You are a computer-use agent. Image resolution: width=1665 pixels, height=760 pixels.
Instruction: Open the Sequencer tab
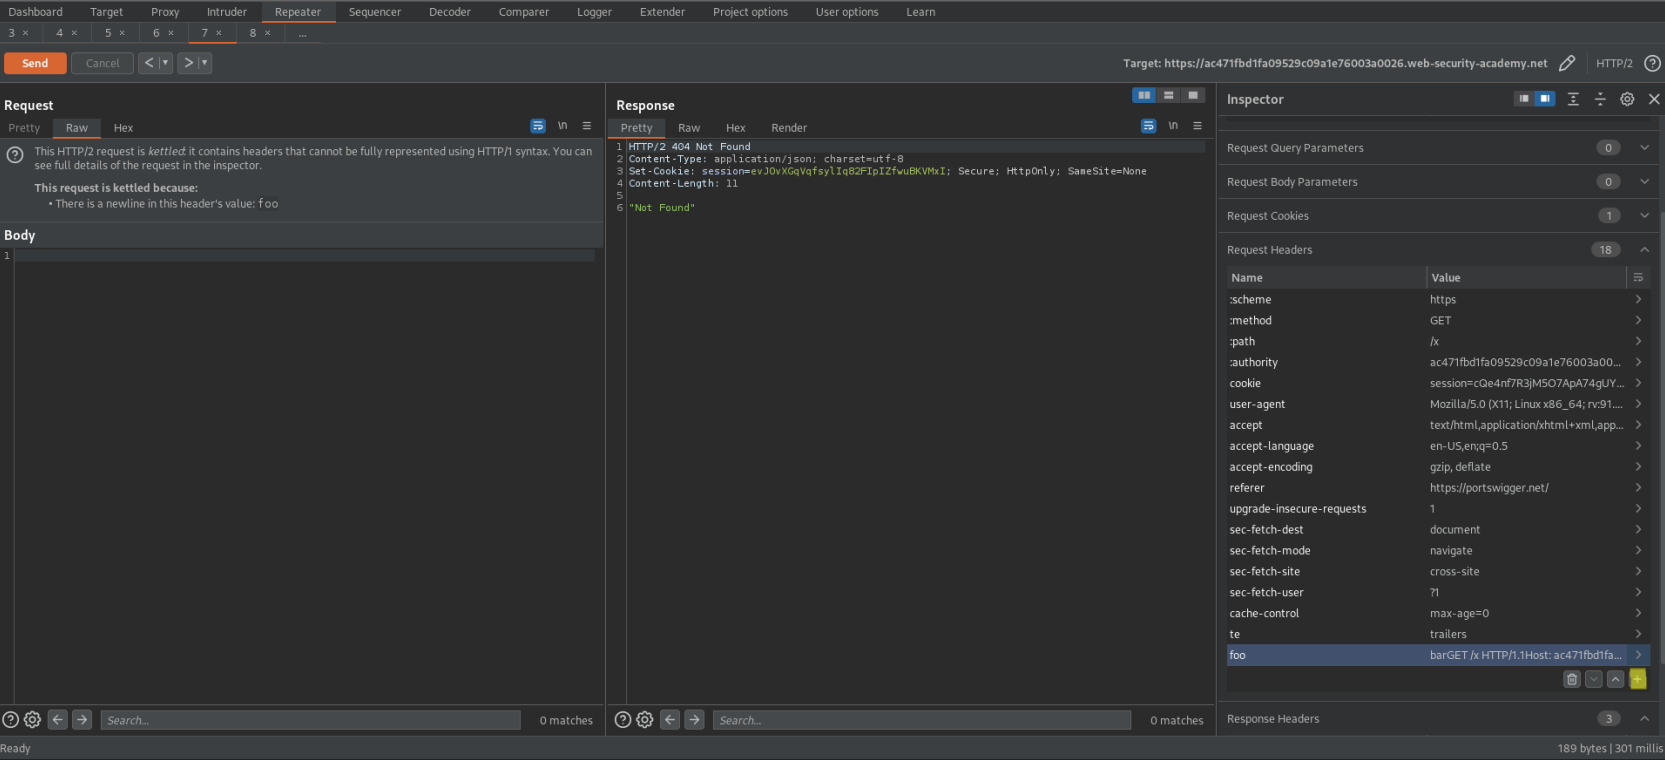pyautogui.click(x=375, y=12)
